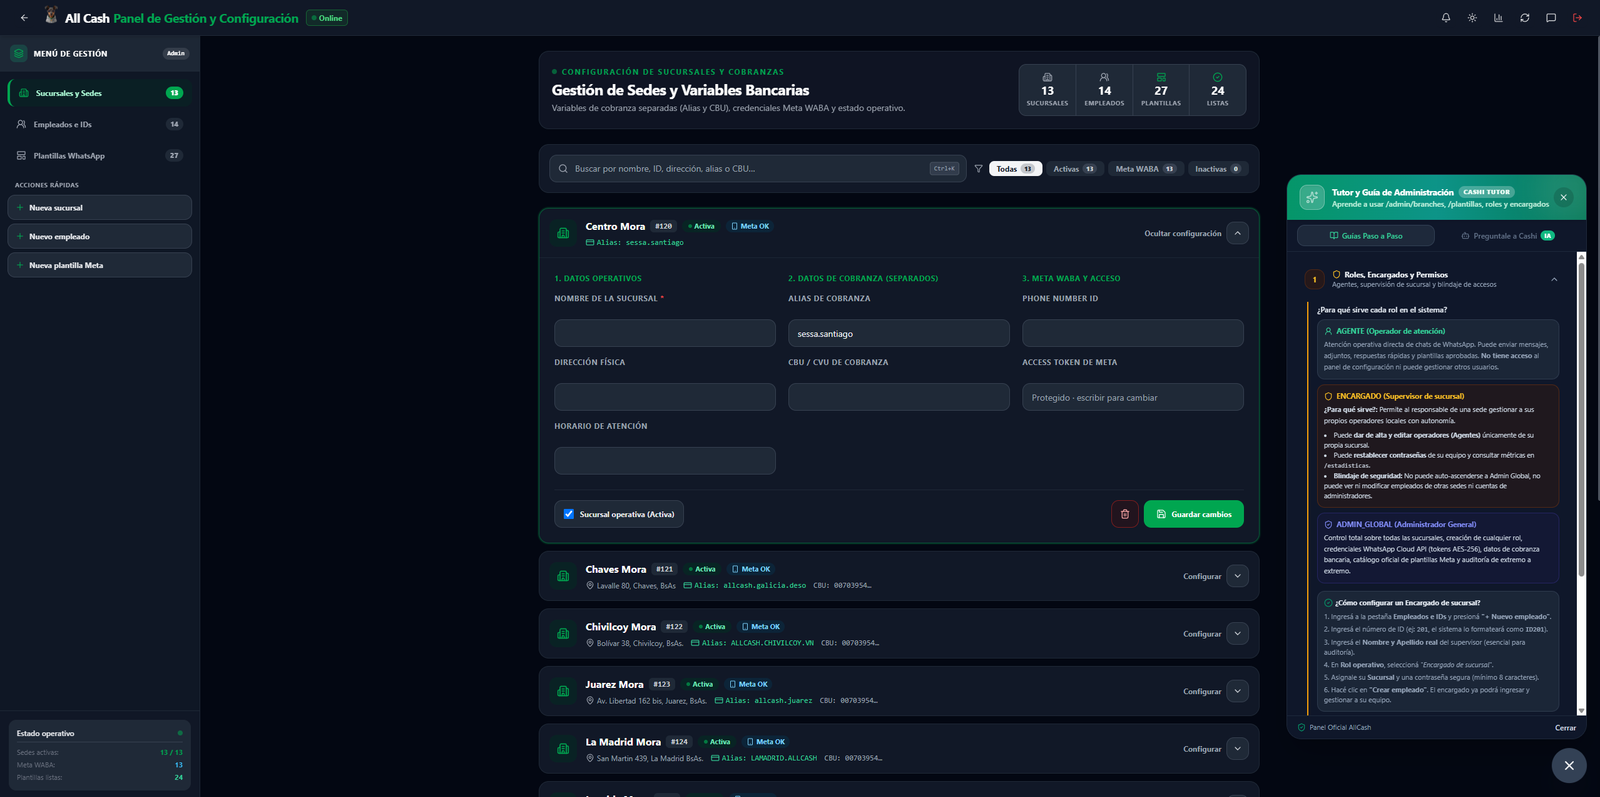Screen dimensions: 1600x797
Task: Open the chat bubble icon
Action: 1551,18
